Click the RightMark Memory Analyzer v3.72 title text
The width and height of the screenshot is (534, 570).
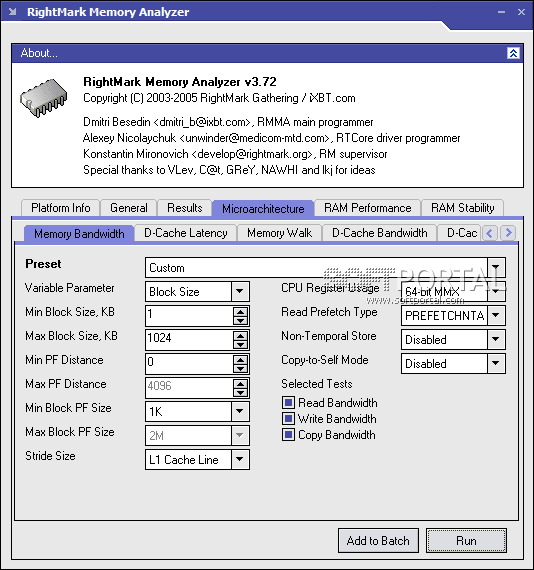180,81
